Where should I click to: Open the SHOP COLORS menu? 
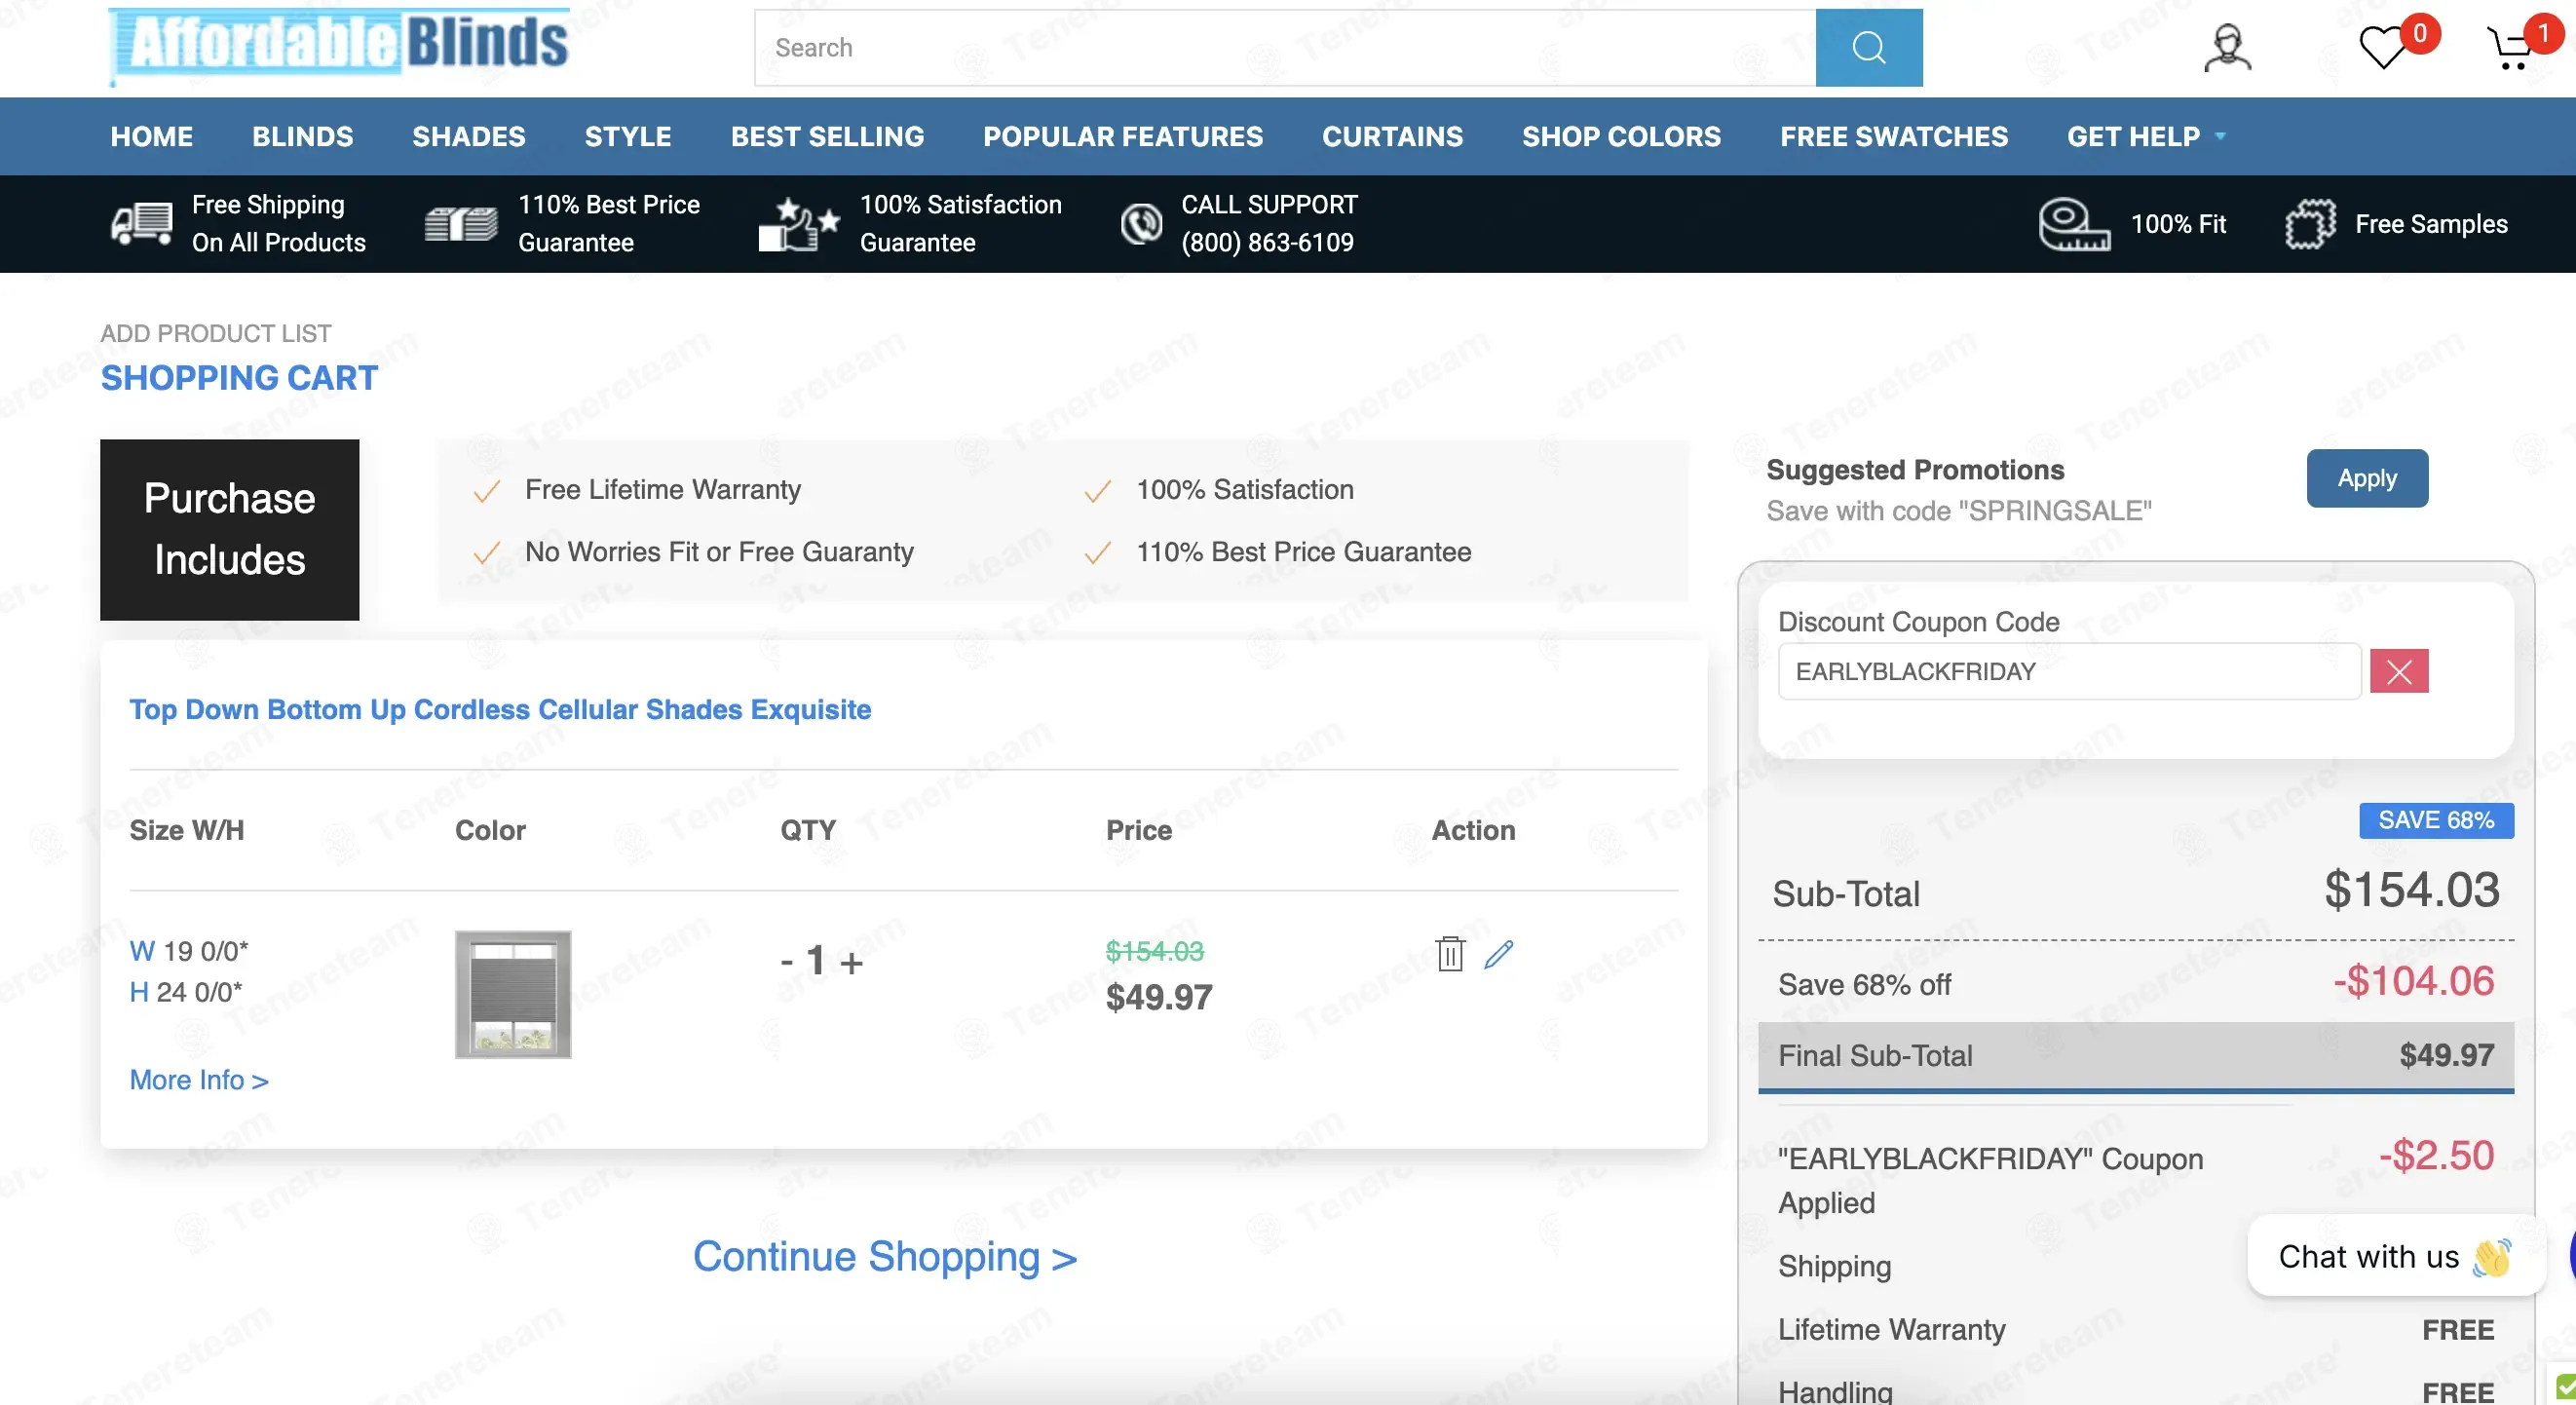(1621, 136)
